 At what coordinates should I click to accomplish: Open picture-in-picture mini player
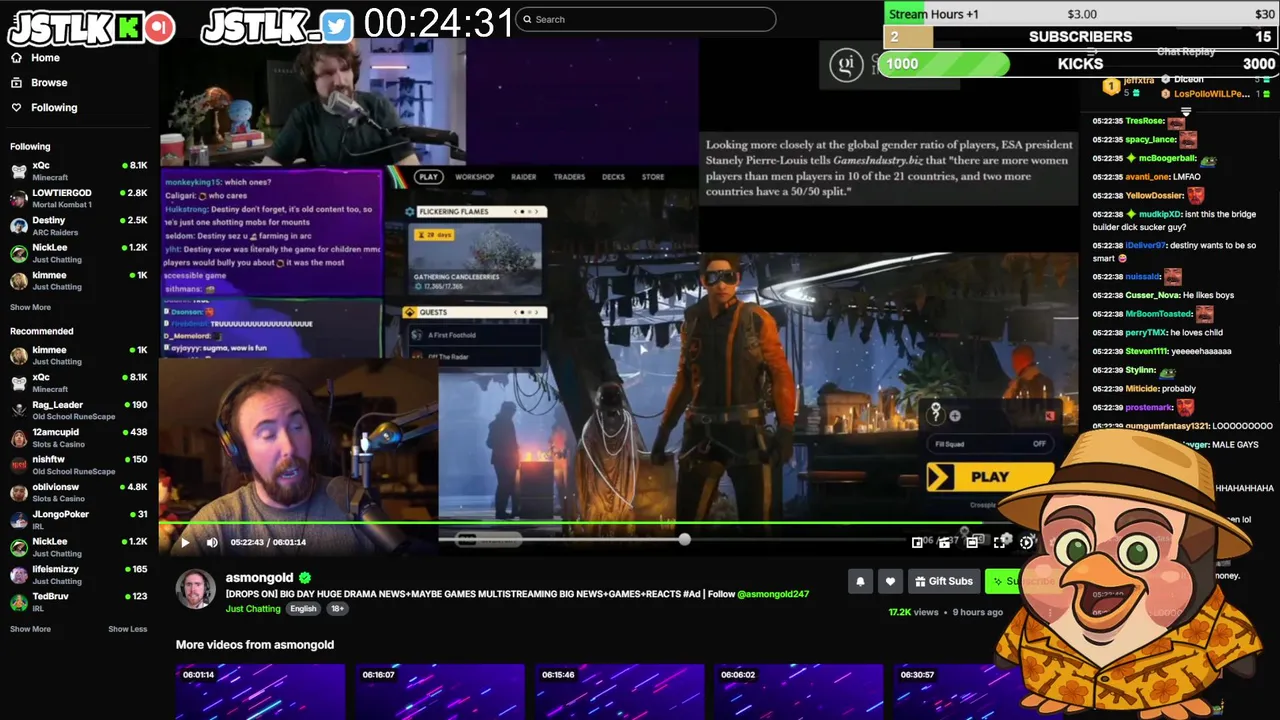click(917, 542)
